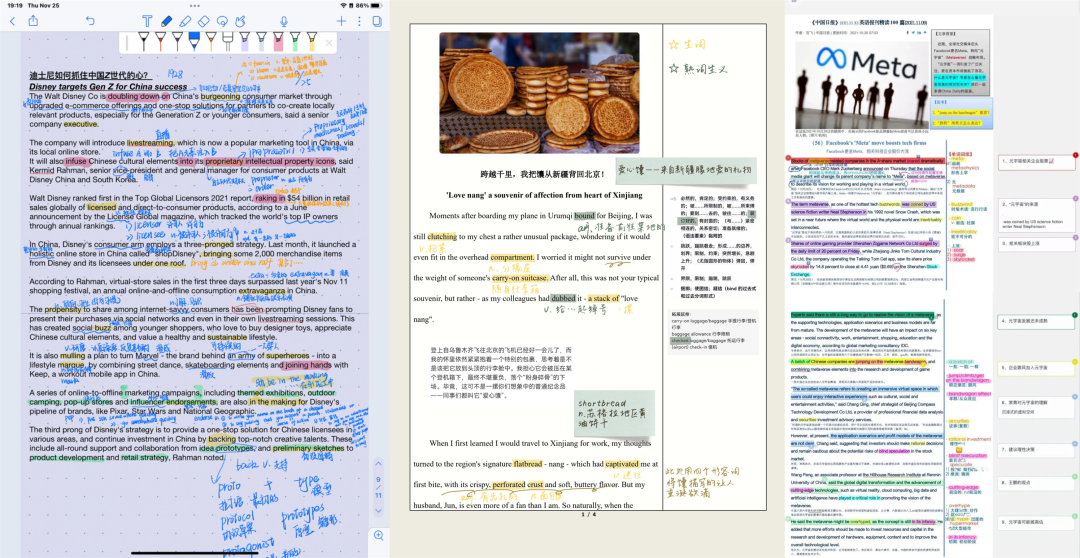
Task: Click the 'Disney targets Gen Z' headline
Action: click(x=108, y=87)
